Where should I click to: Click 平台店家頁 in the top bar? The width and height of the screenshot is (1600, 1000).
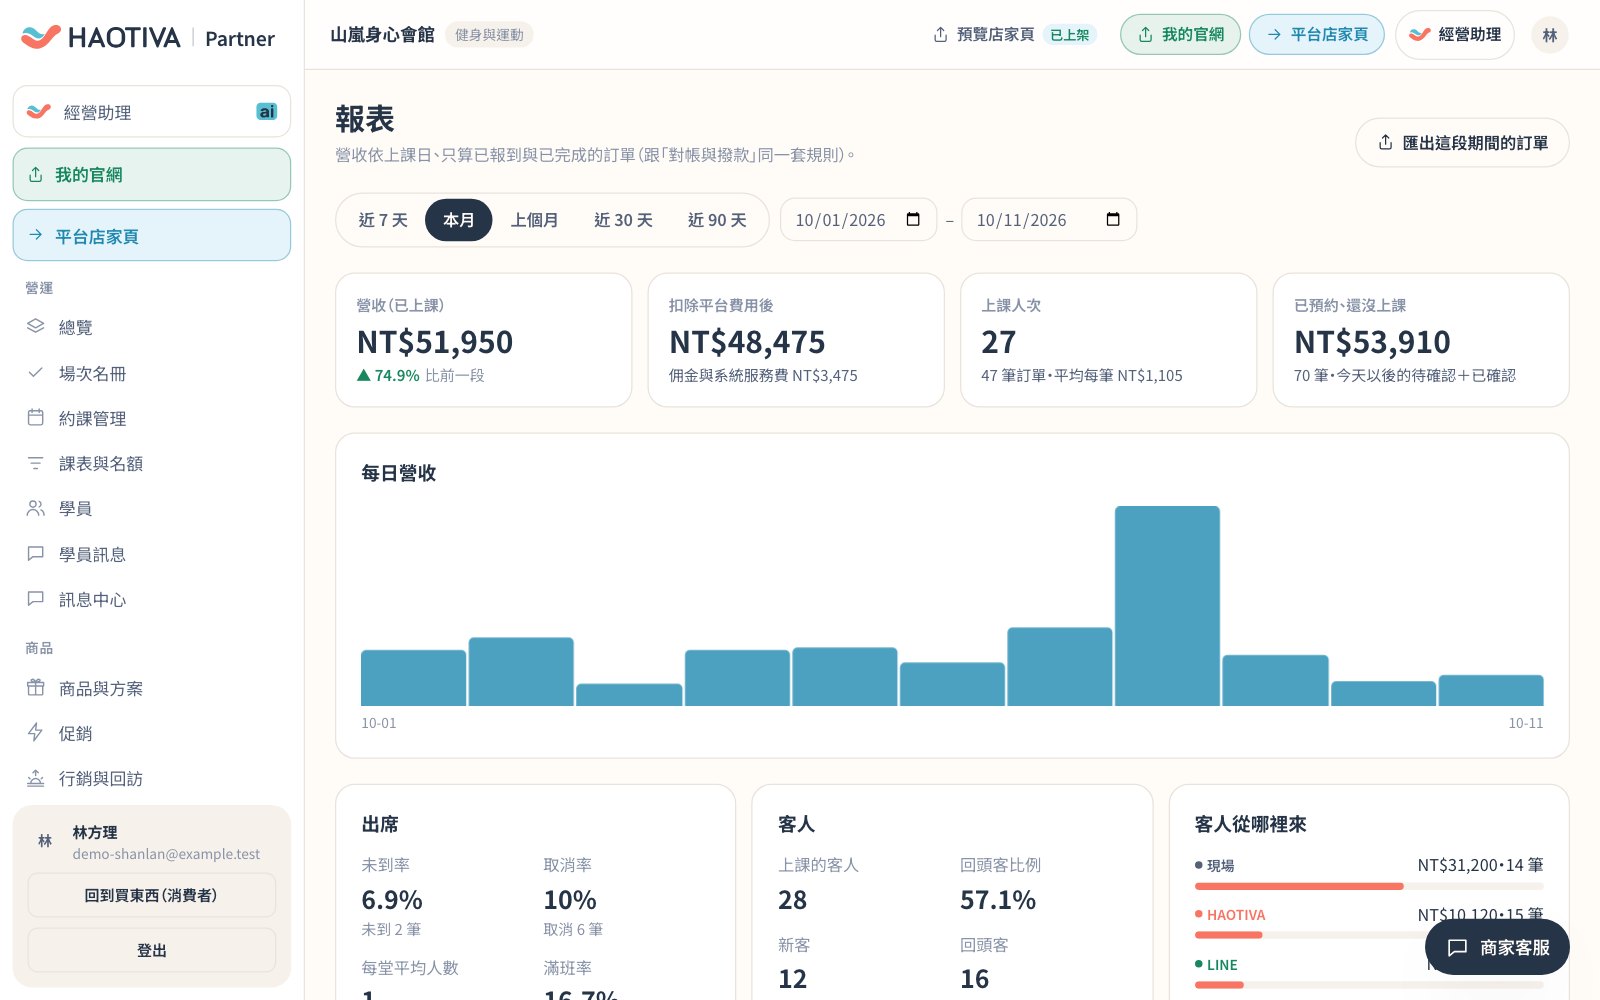(x=1316, y=35)
